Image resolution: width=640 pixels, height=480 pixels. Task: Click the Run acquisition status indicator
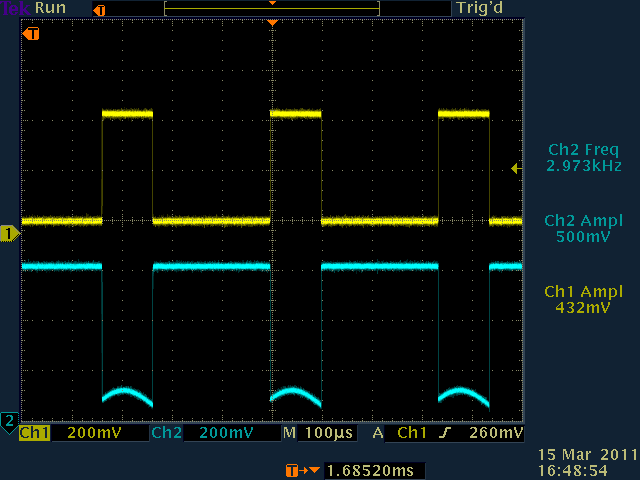click(49, 8)
